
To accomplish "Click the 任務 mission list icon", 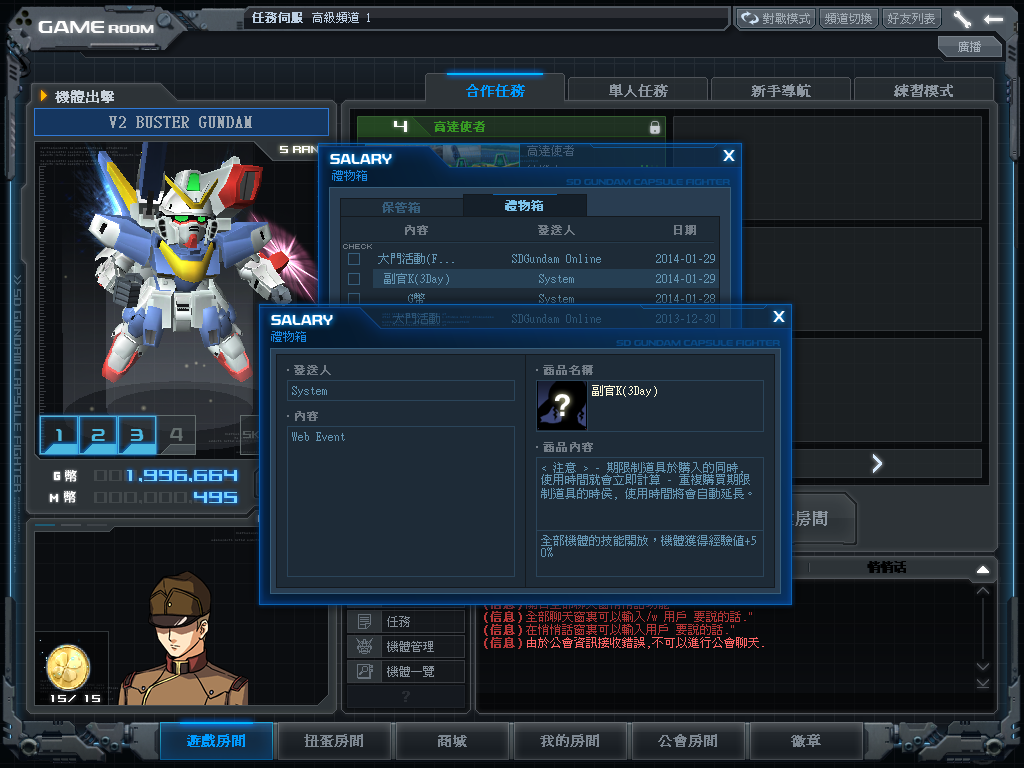I will [364, 622].
